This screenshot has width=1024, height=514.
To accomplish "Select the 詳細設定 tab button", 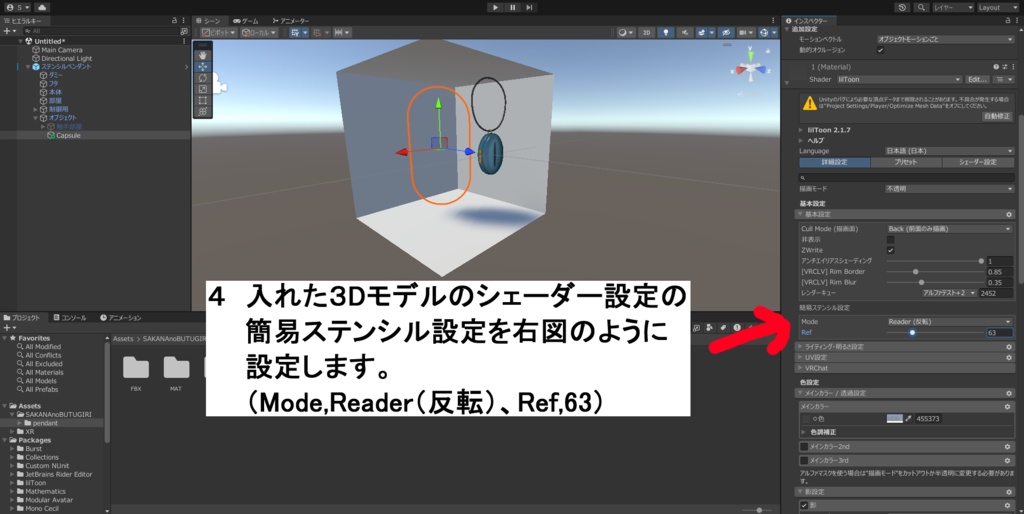I will pos(835,162).
